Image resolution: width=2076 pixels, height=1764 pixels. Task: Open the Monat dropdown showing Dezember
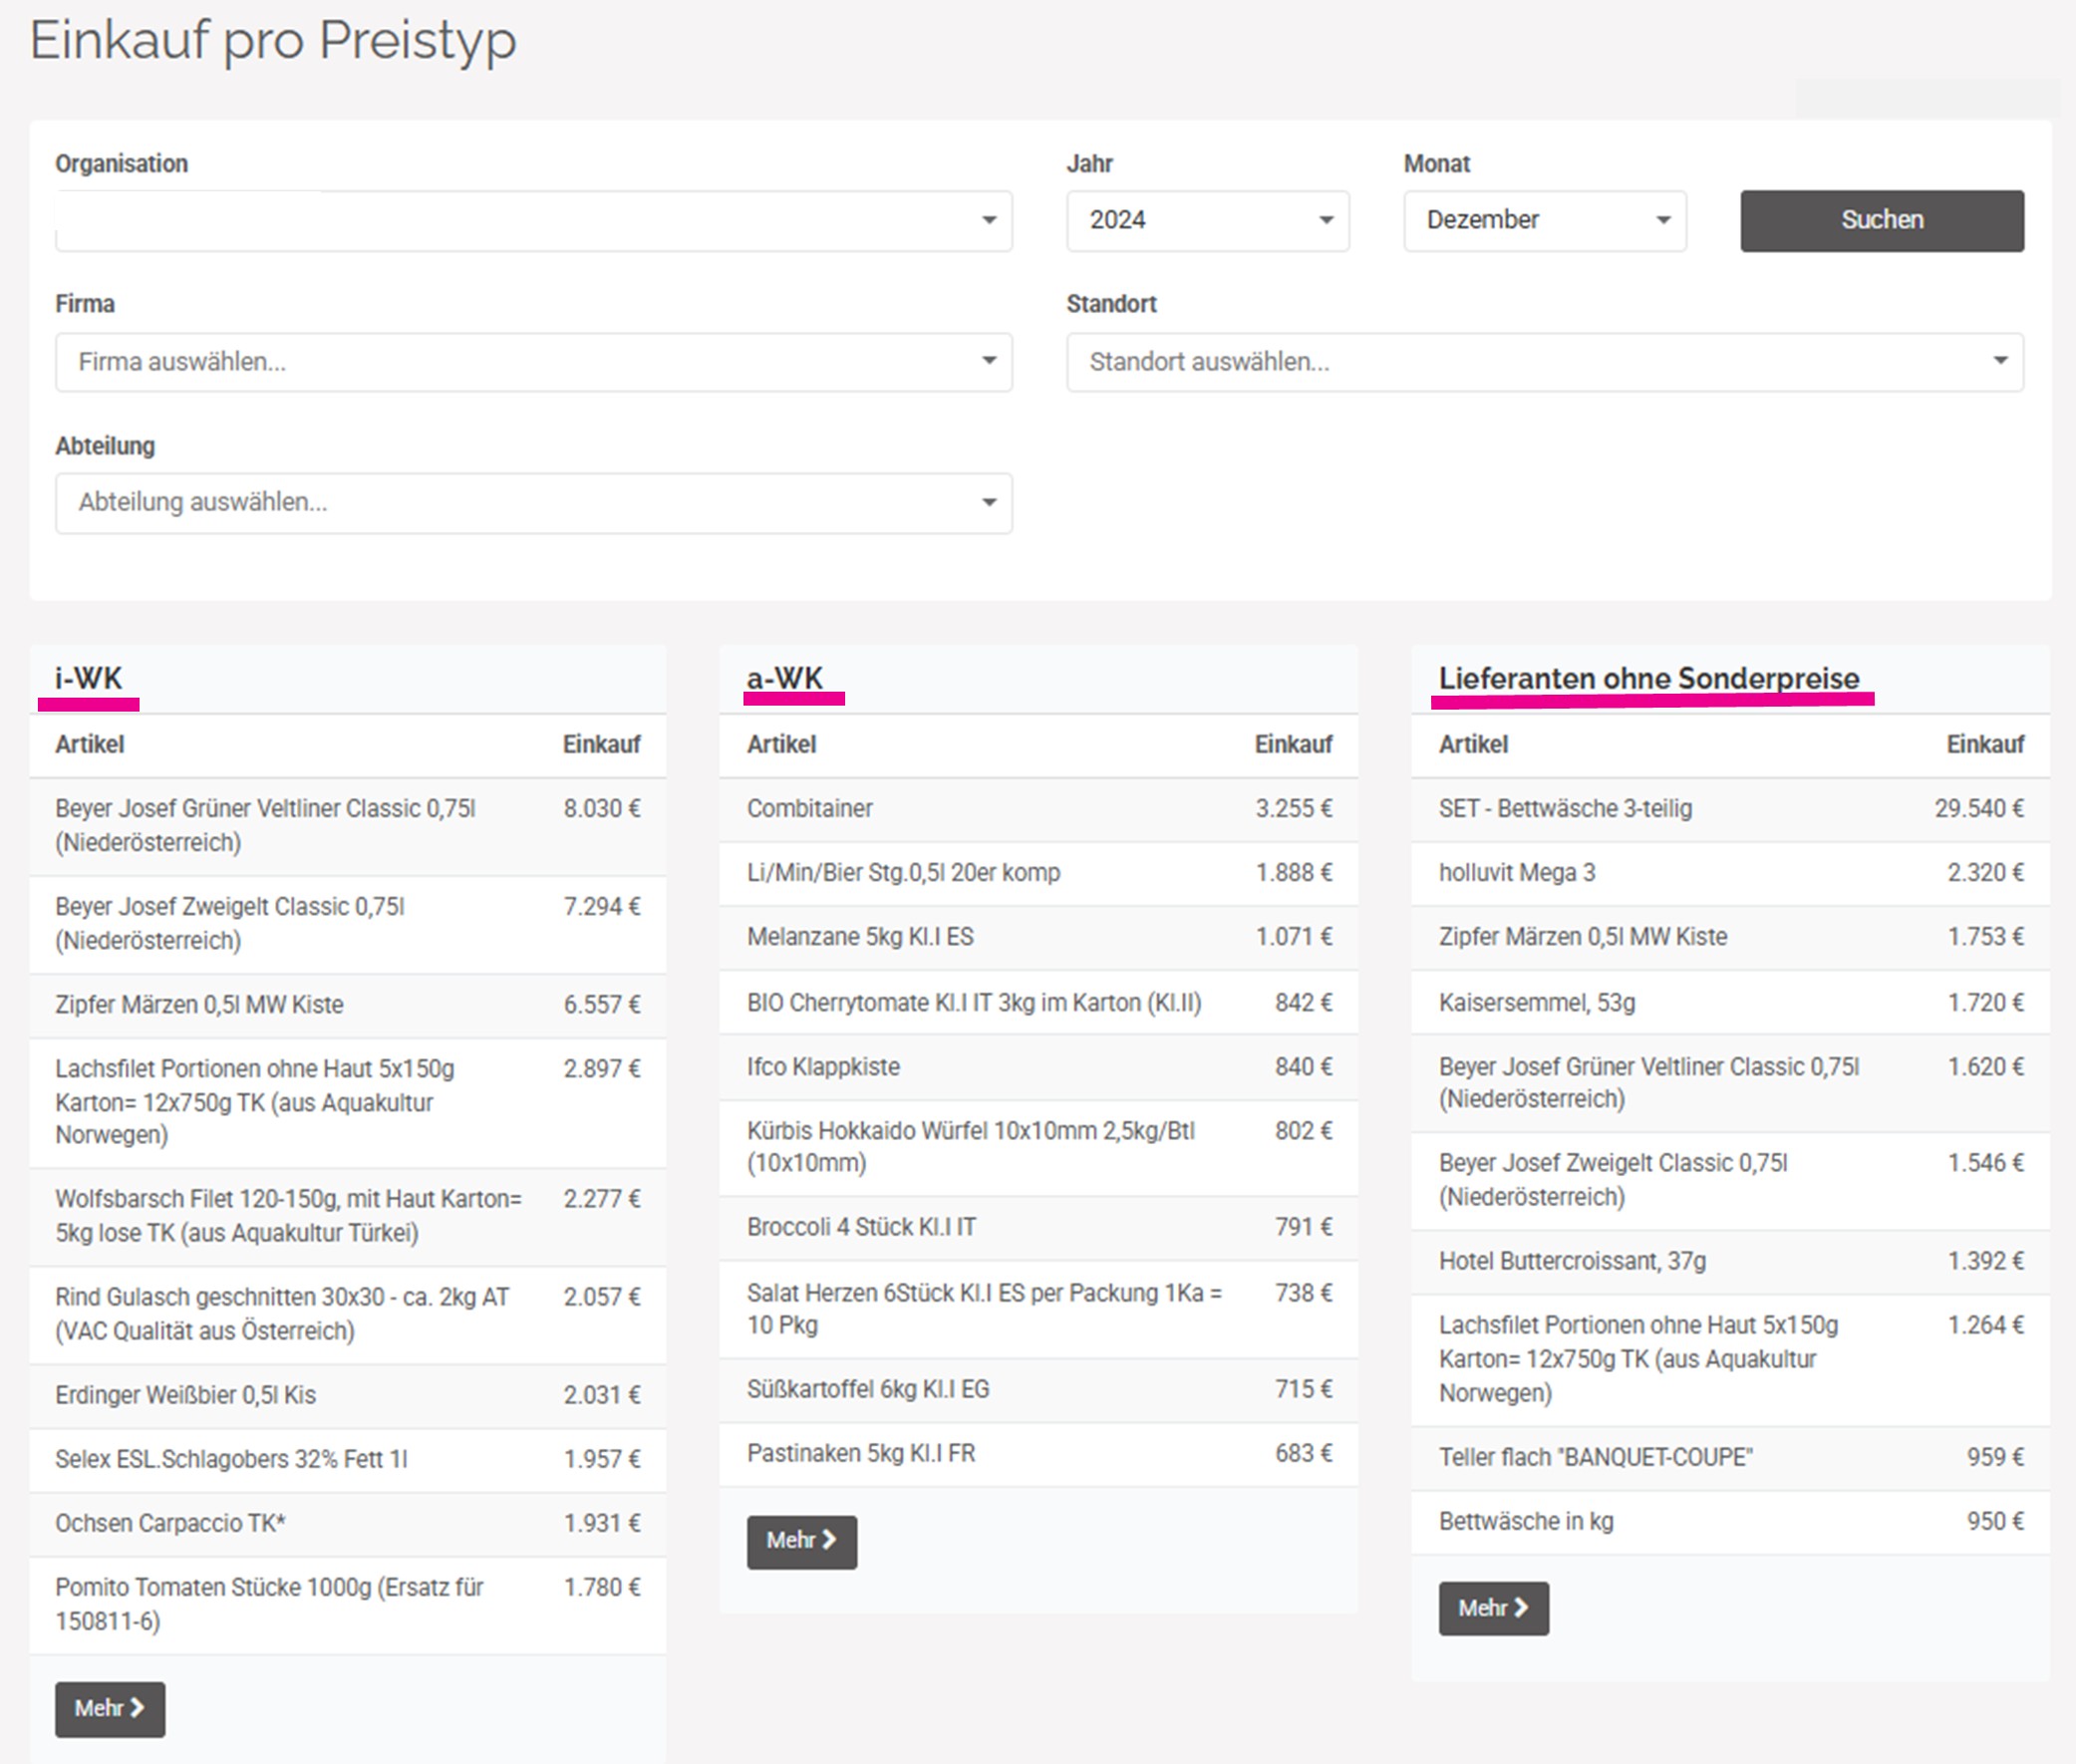1544,221
